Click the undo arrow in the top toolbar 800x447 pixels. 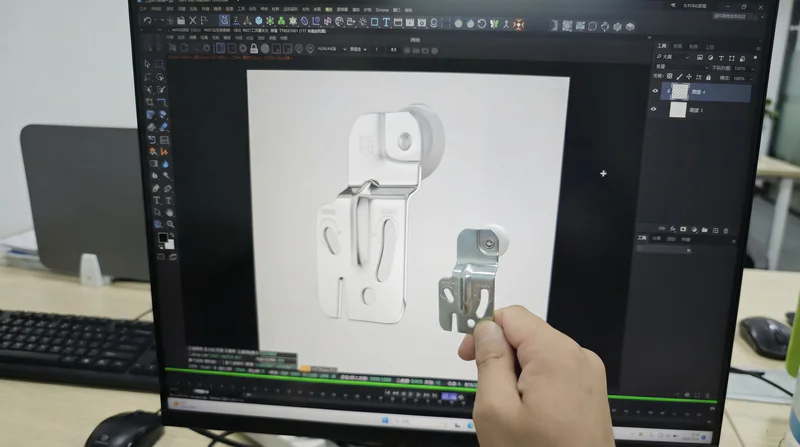point(147,20)
